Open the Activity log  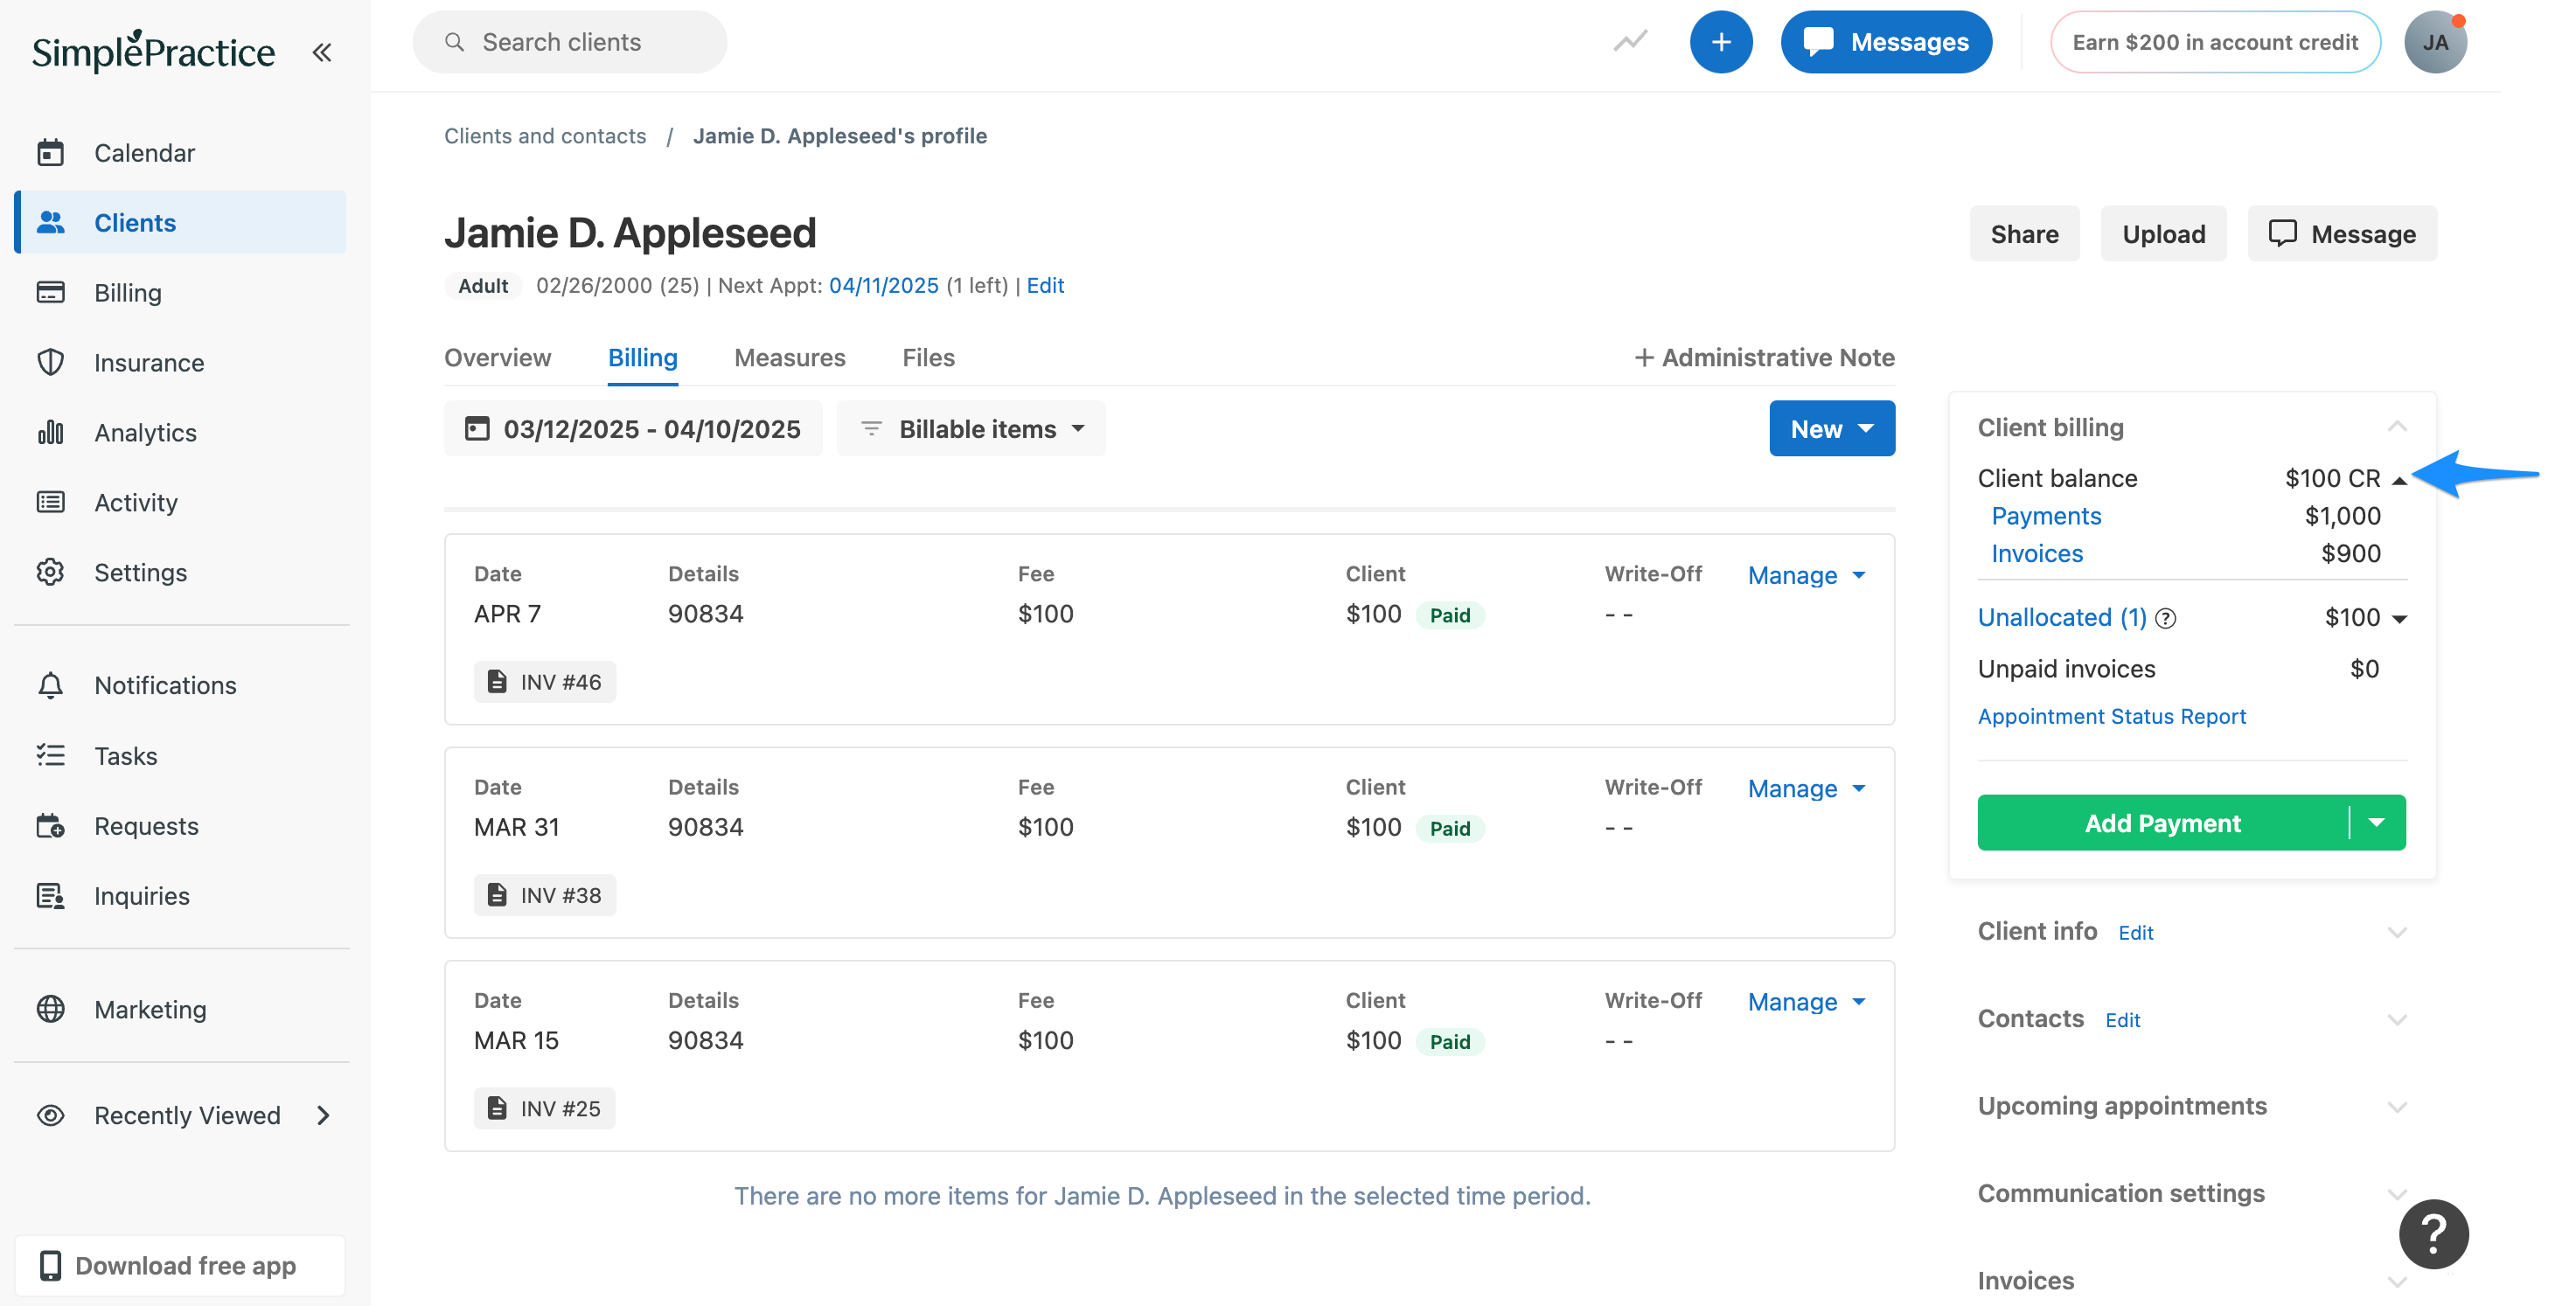click(x=181, y=502)
